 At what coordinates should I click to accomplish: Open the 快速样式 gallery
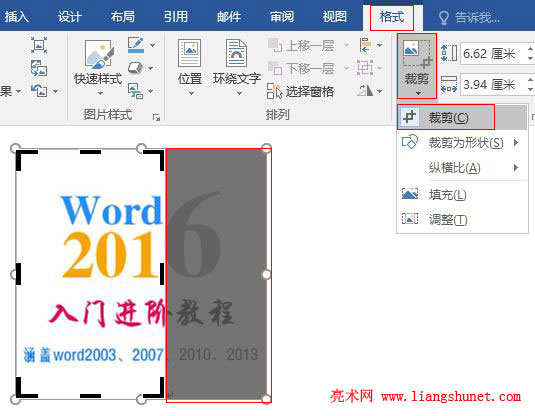tap(98, 67)
